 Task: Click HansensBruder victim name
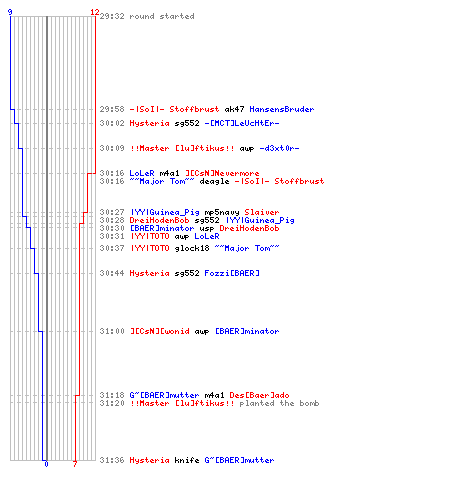[282, 109]
